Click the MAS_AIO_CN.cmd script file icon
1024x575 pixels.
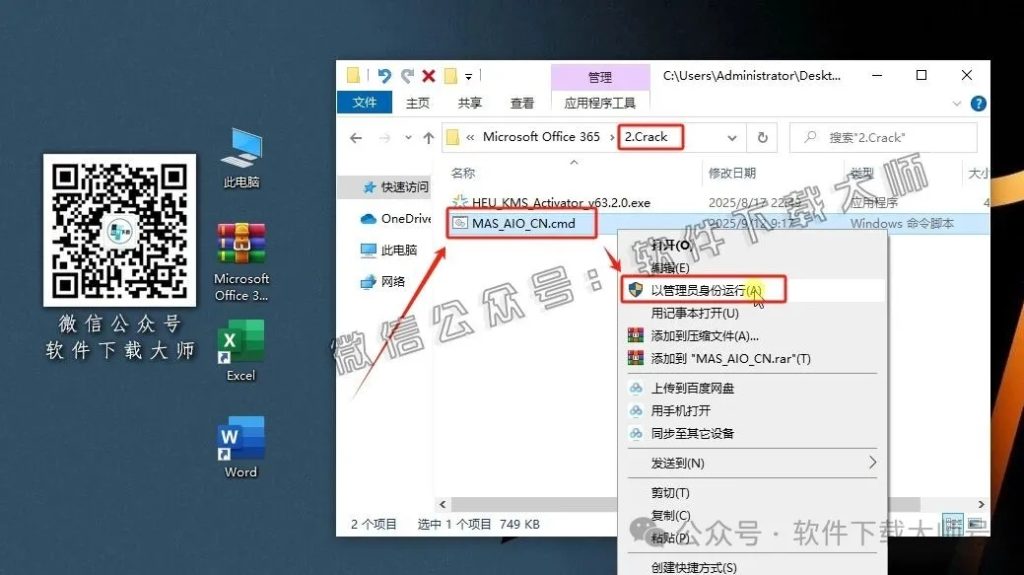[x=460, y=223]
